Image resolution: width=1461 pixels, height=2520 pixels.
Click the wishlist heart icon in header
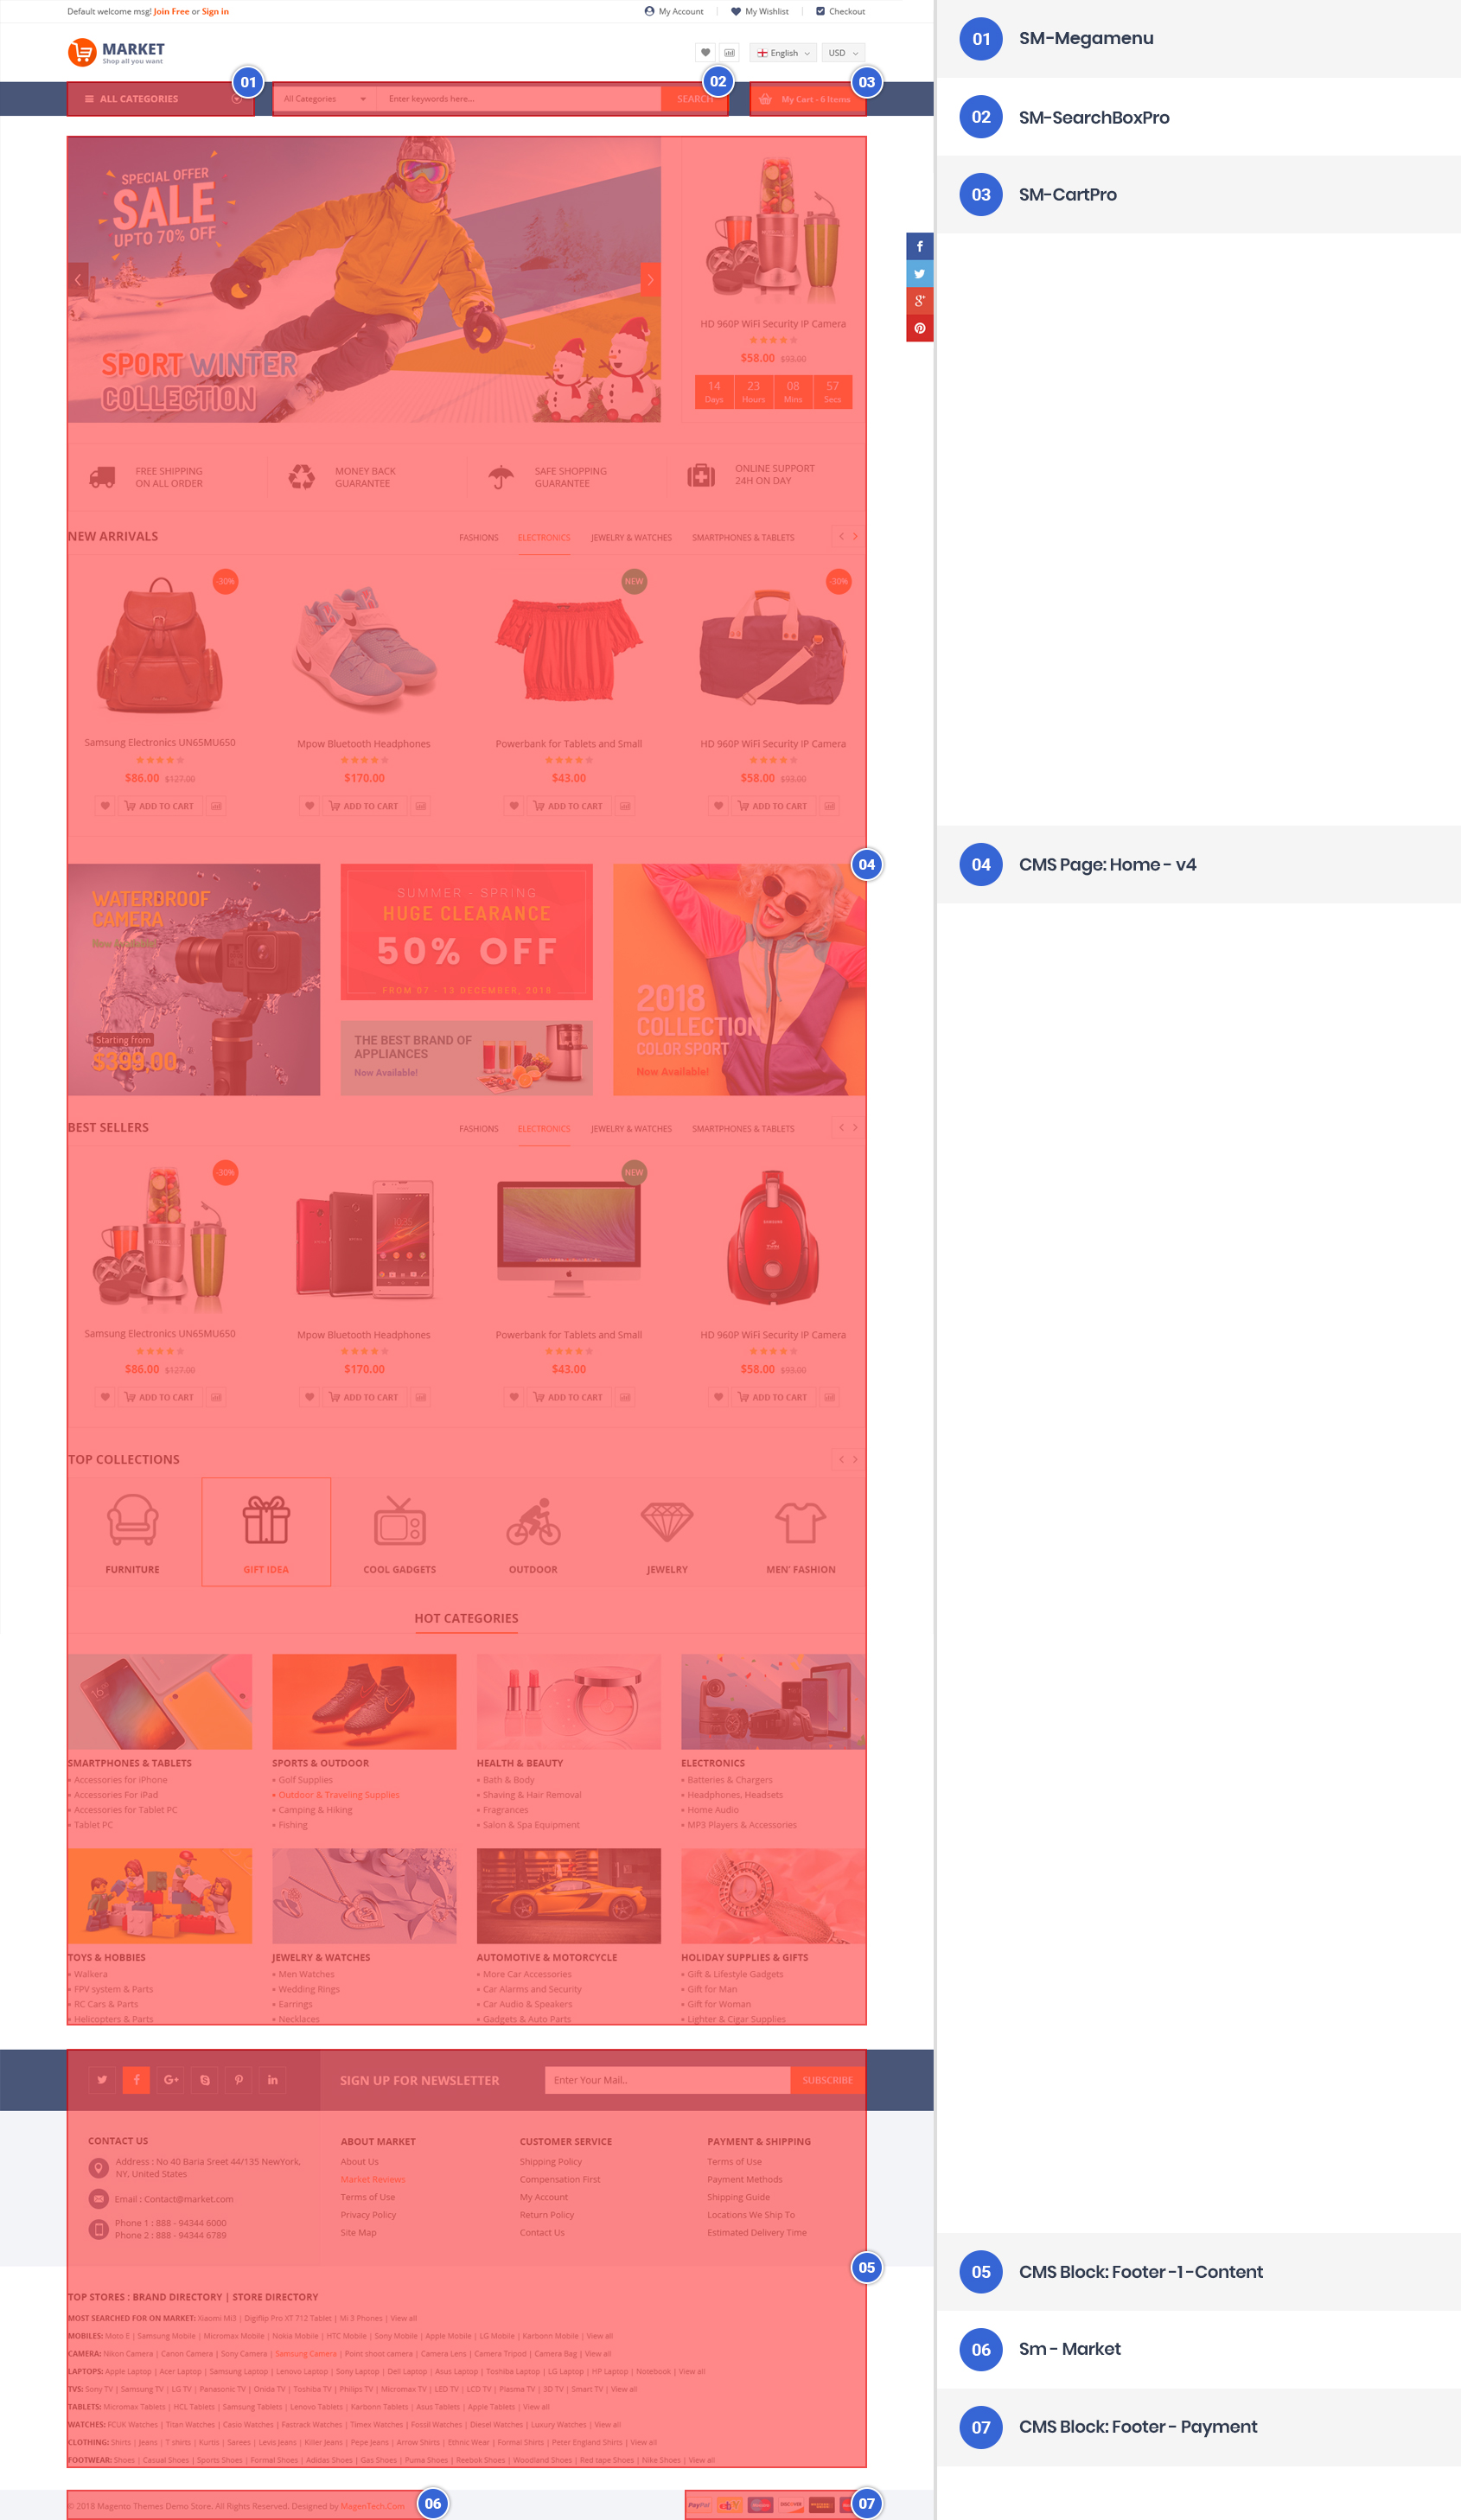[x=705, y=53]
